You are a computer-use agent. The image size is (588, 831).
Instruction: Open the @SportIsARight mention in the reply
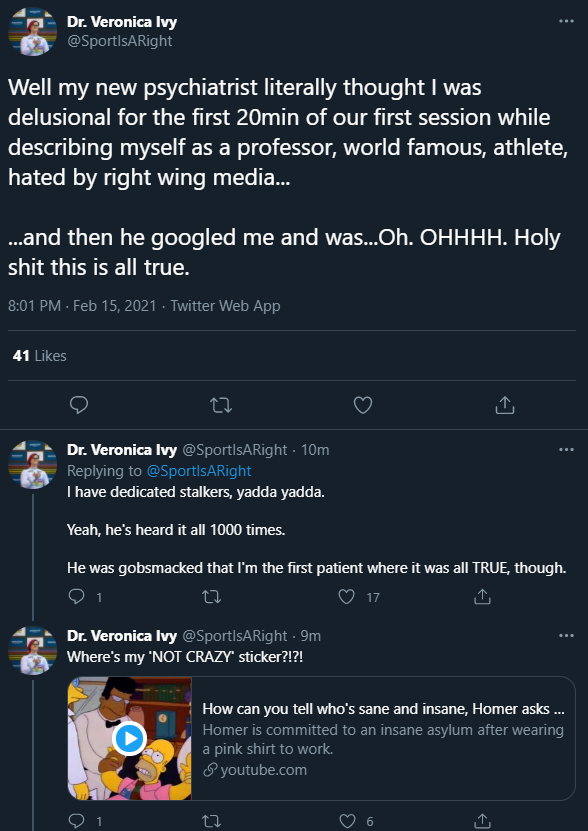(199, 471)
